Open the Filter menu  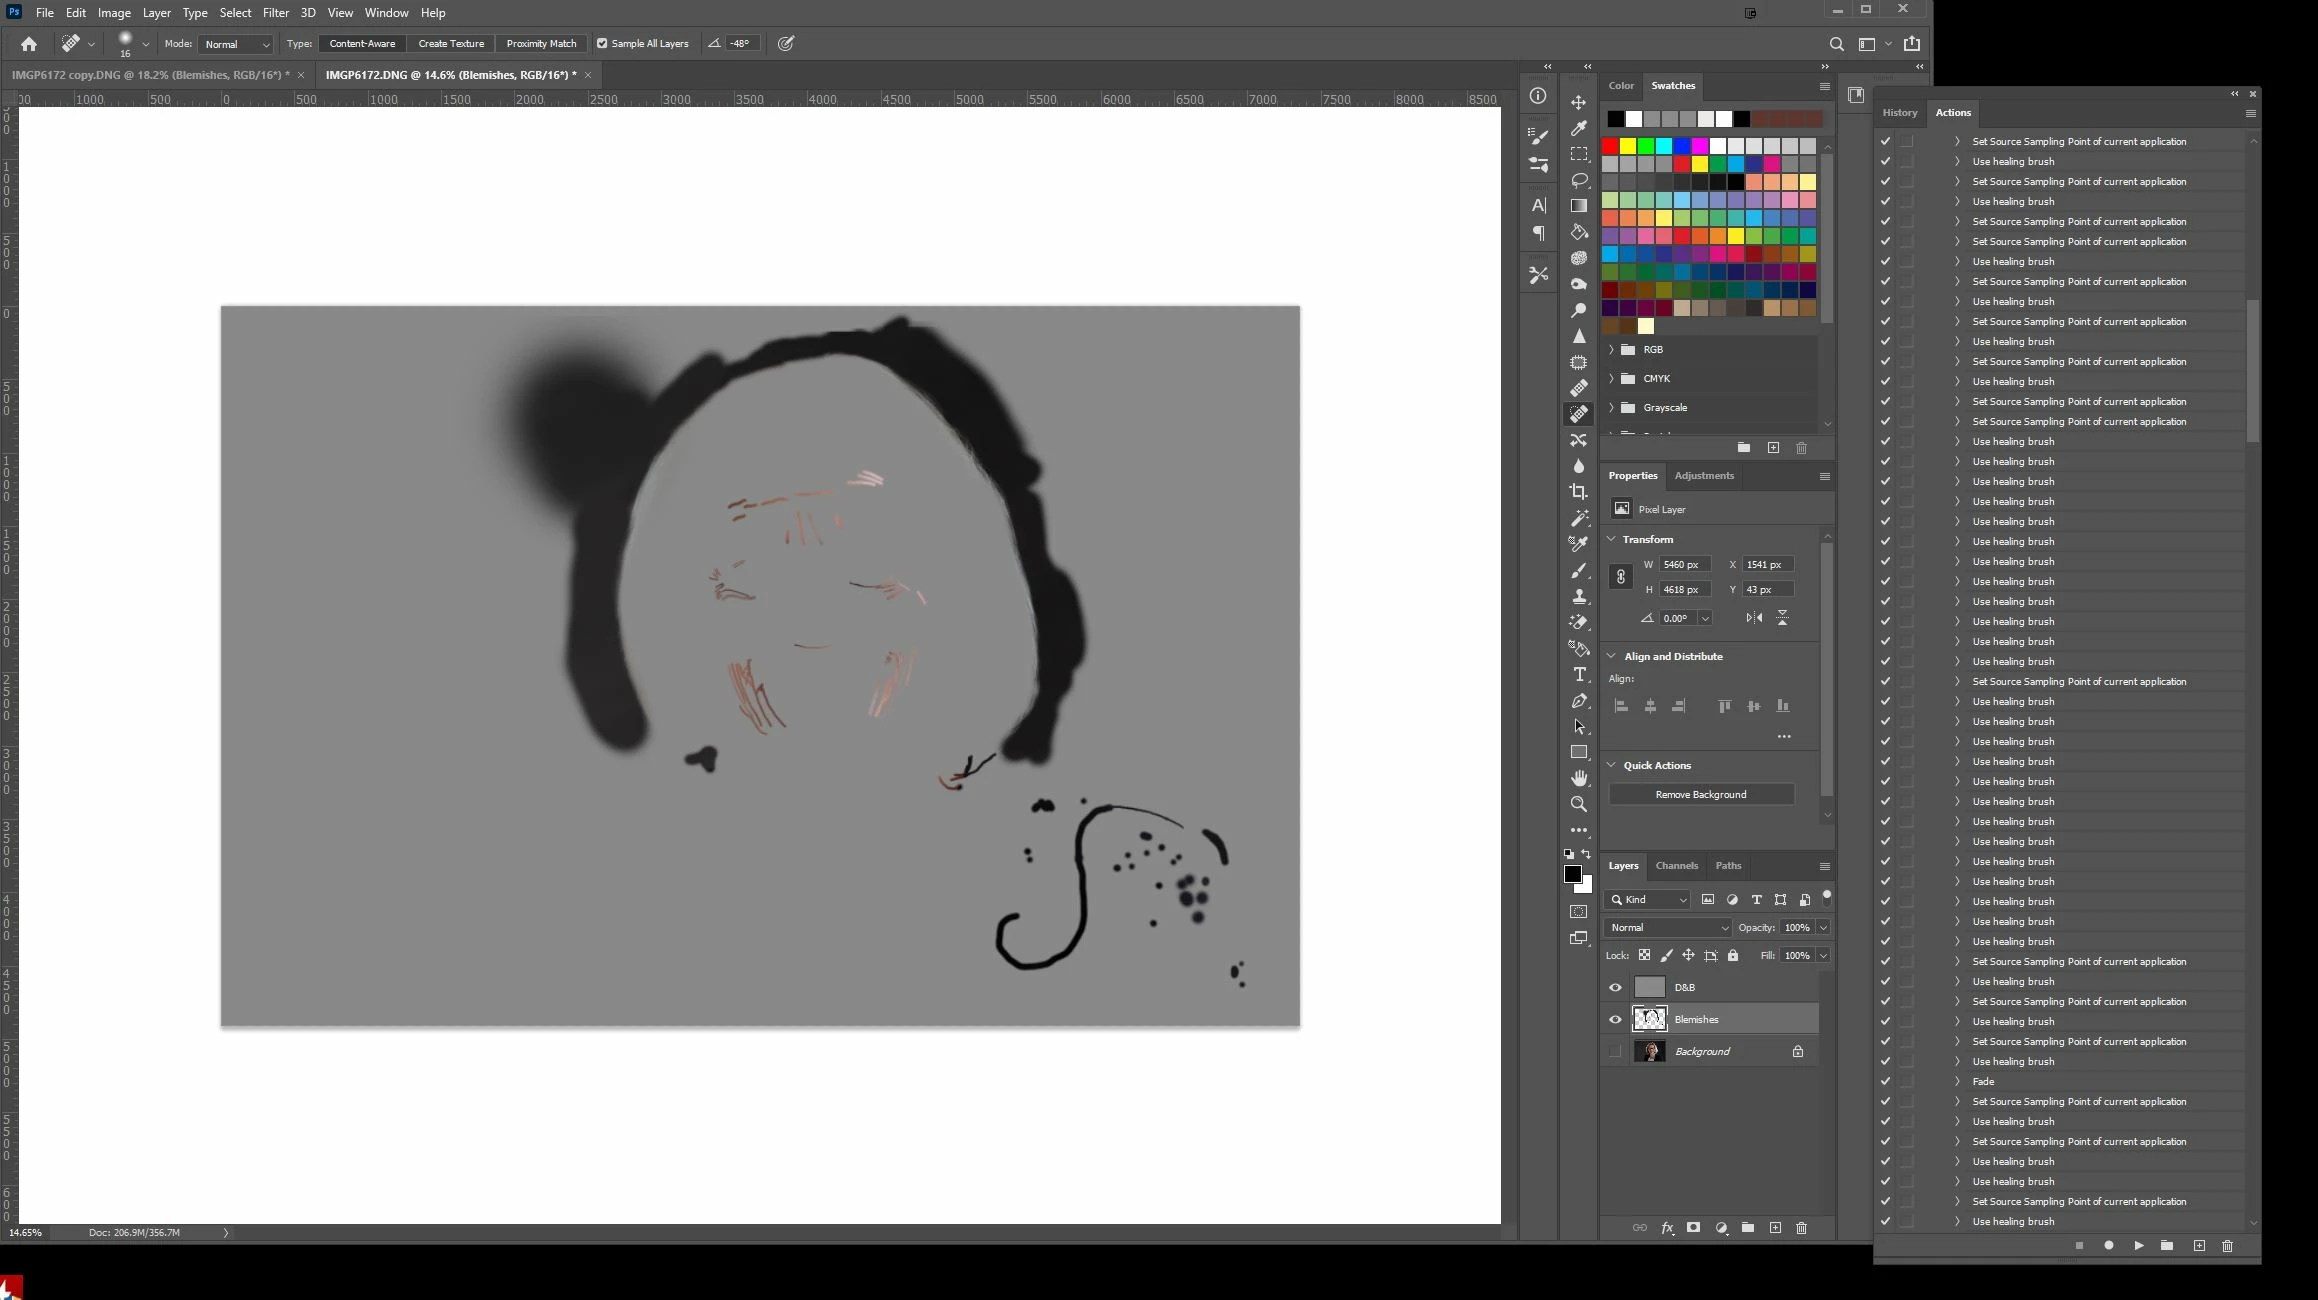tap(275, 13)
